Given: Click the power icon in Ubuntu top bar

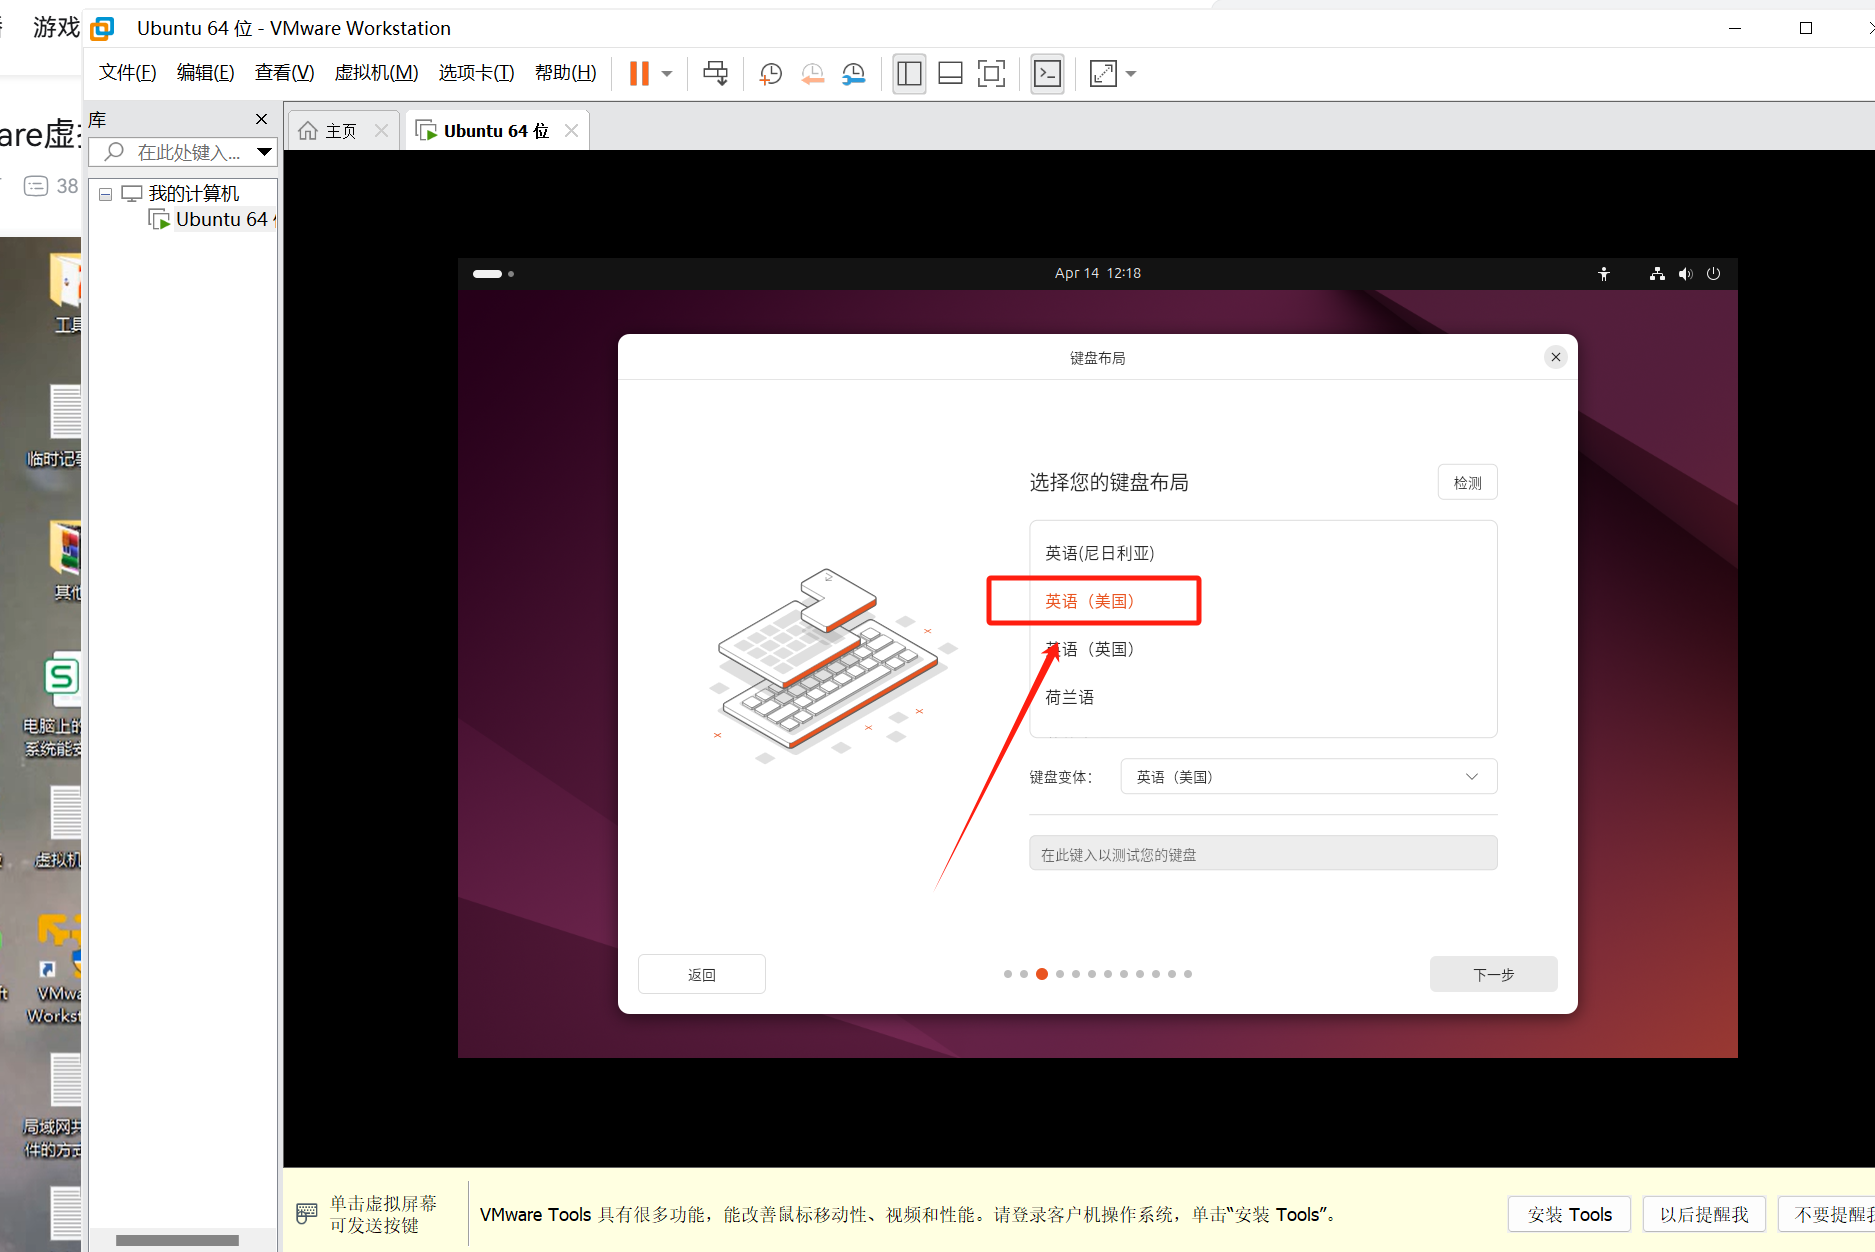Looking at the screenshot, I should click(x=1713, y=273).
